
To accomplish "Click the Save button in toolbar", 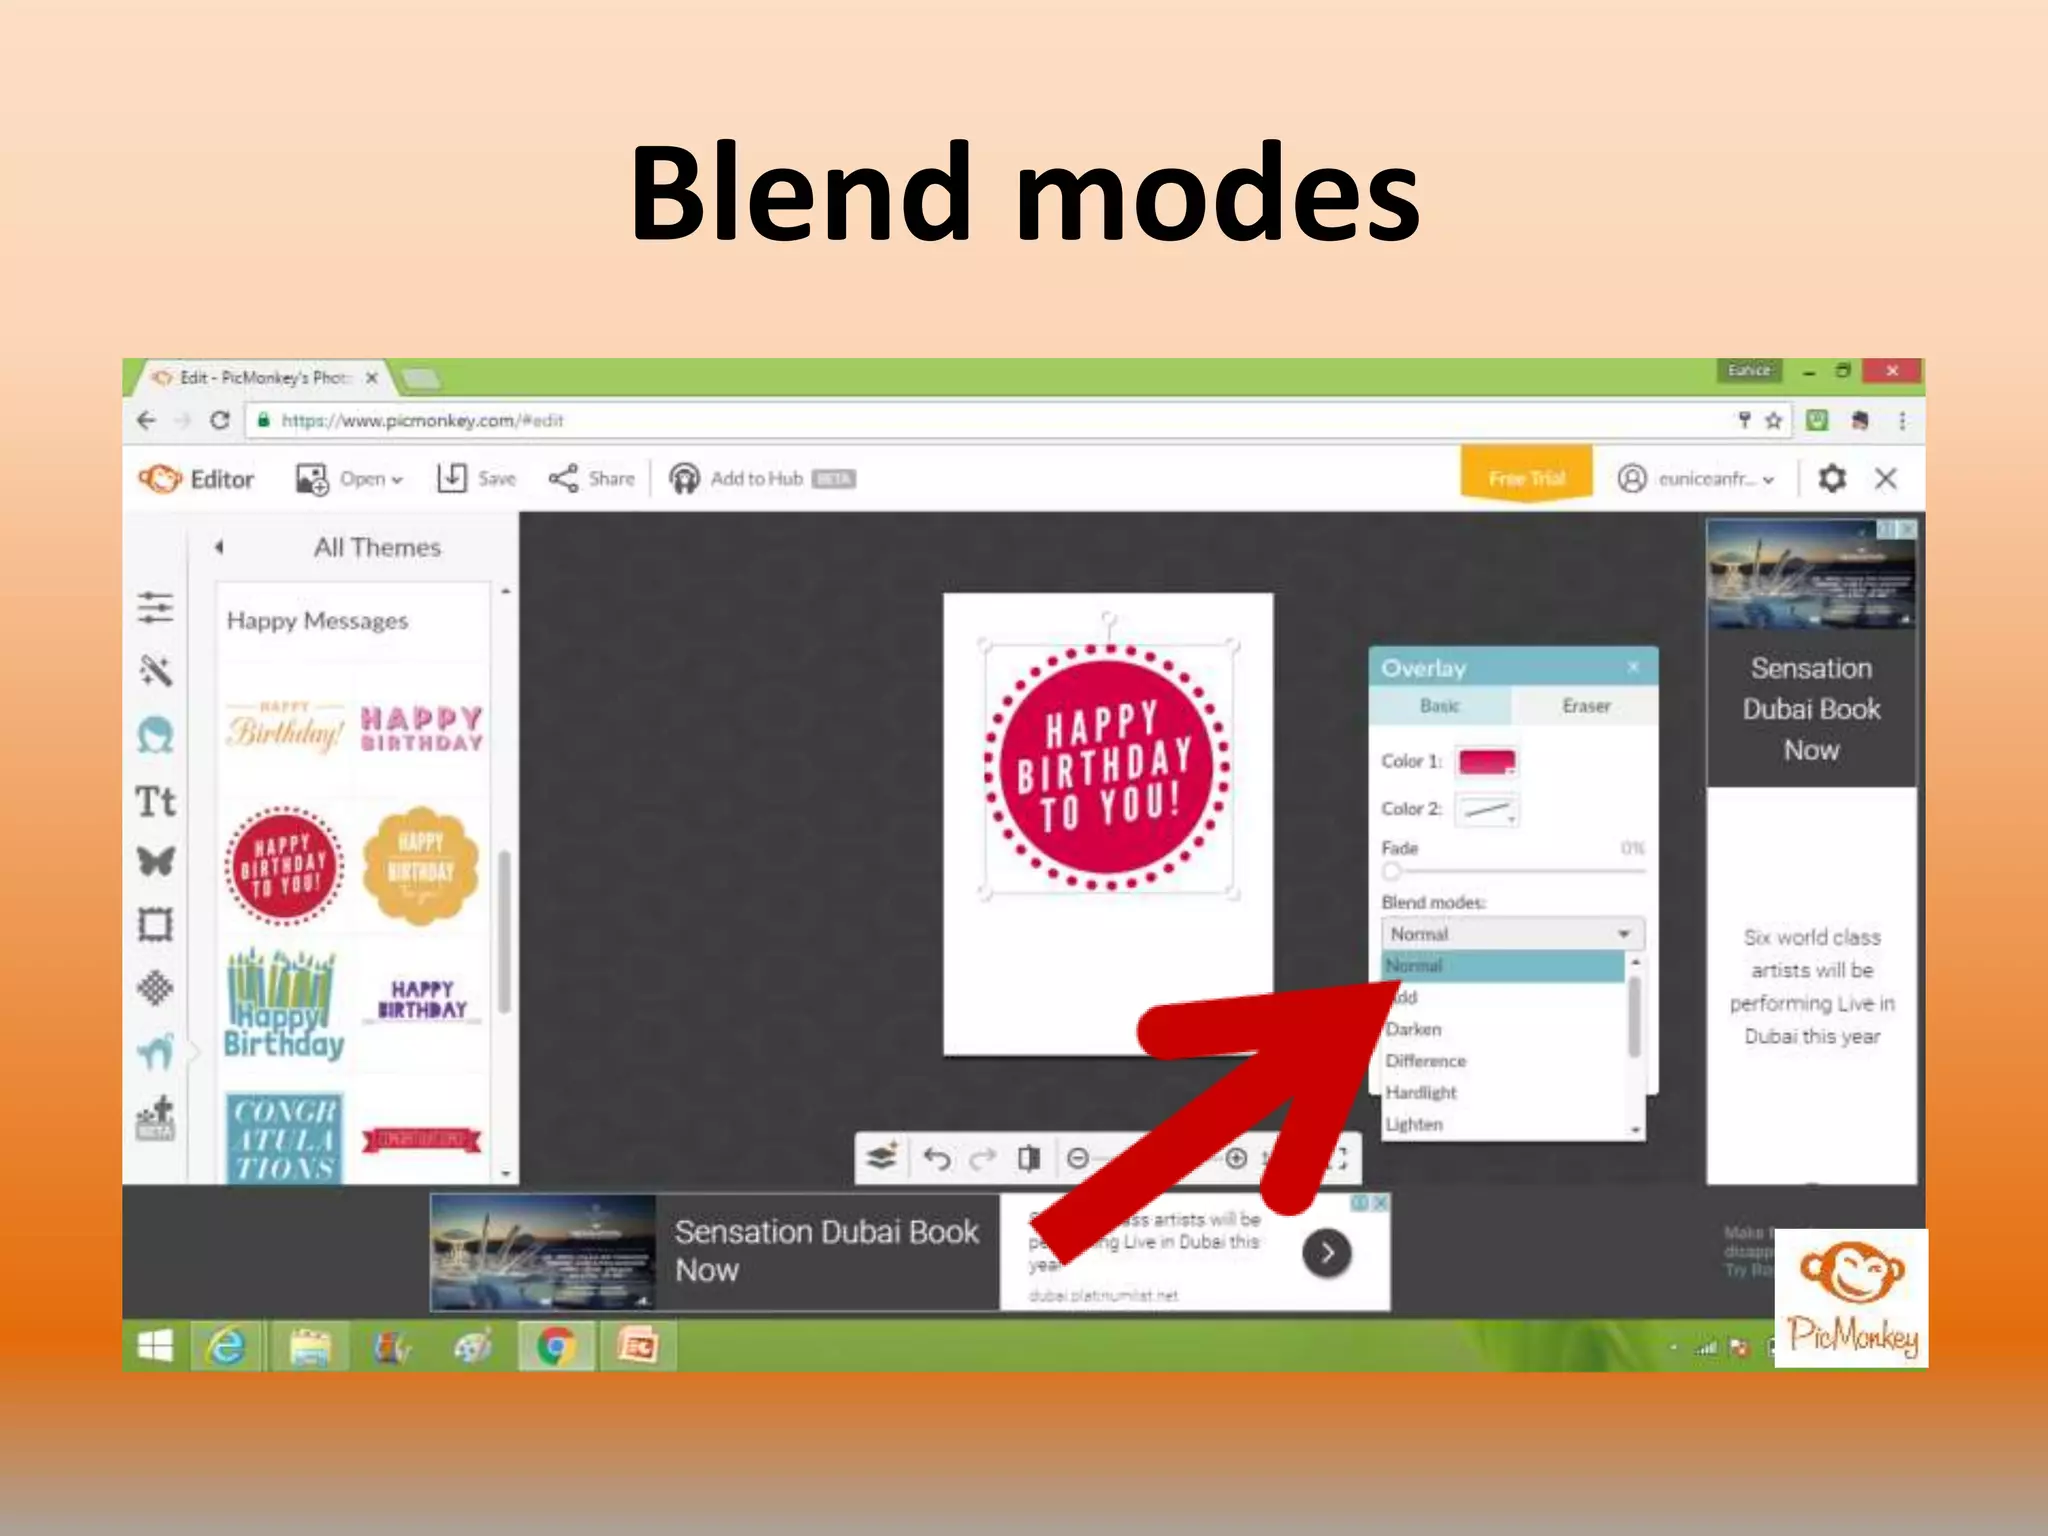I will (476, 478).
